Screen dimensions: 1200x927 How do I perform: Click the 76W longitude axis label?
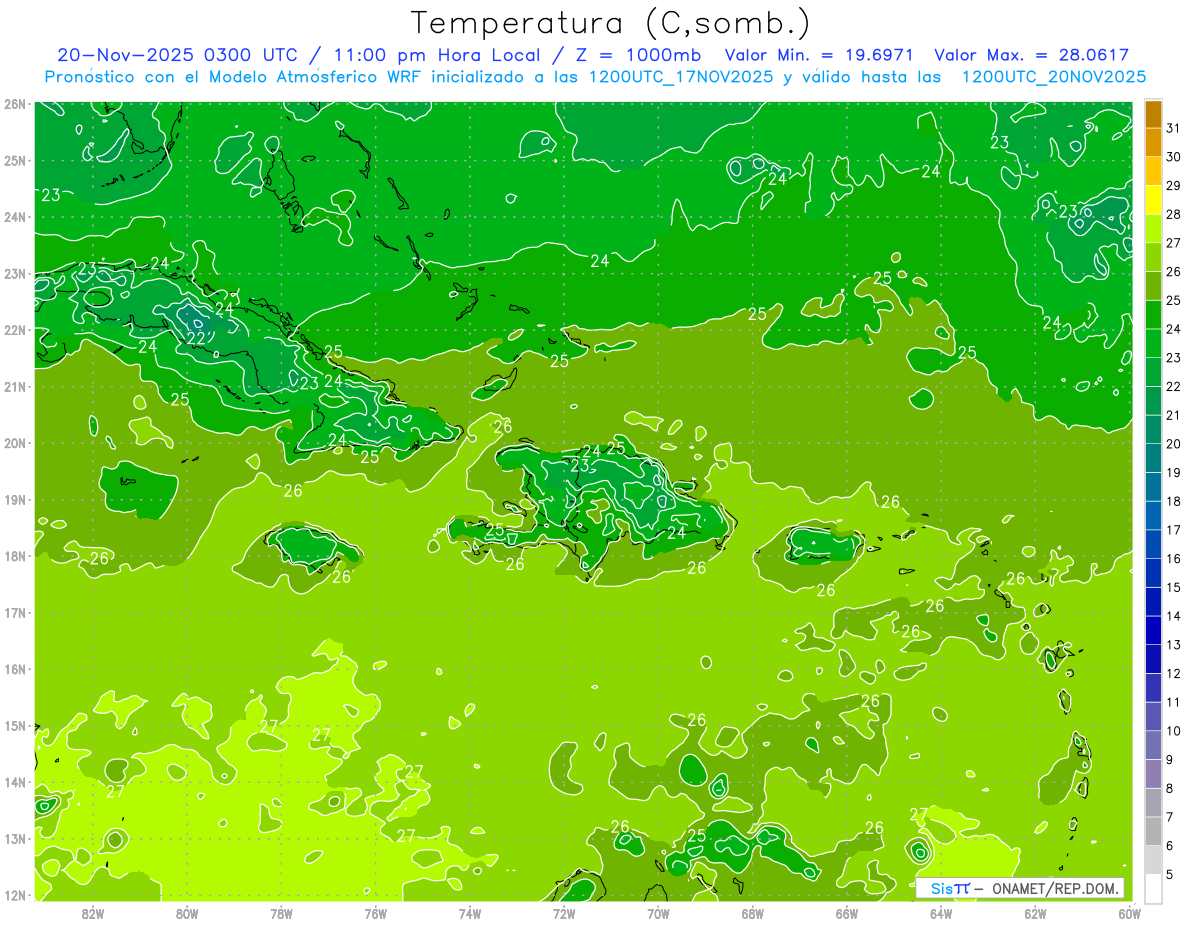375,913
